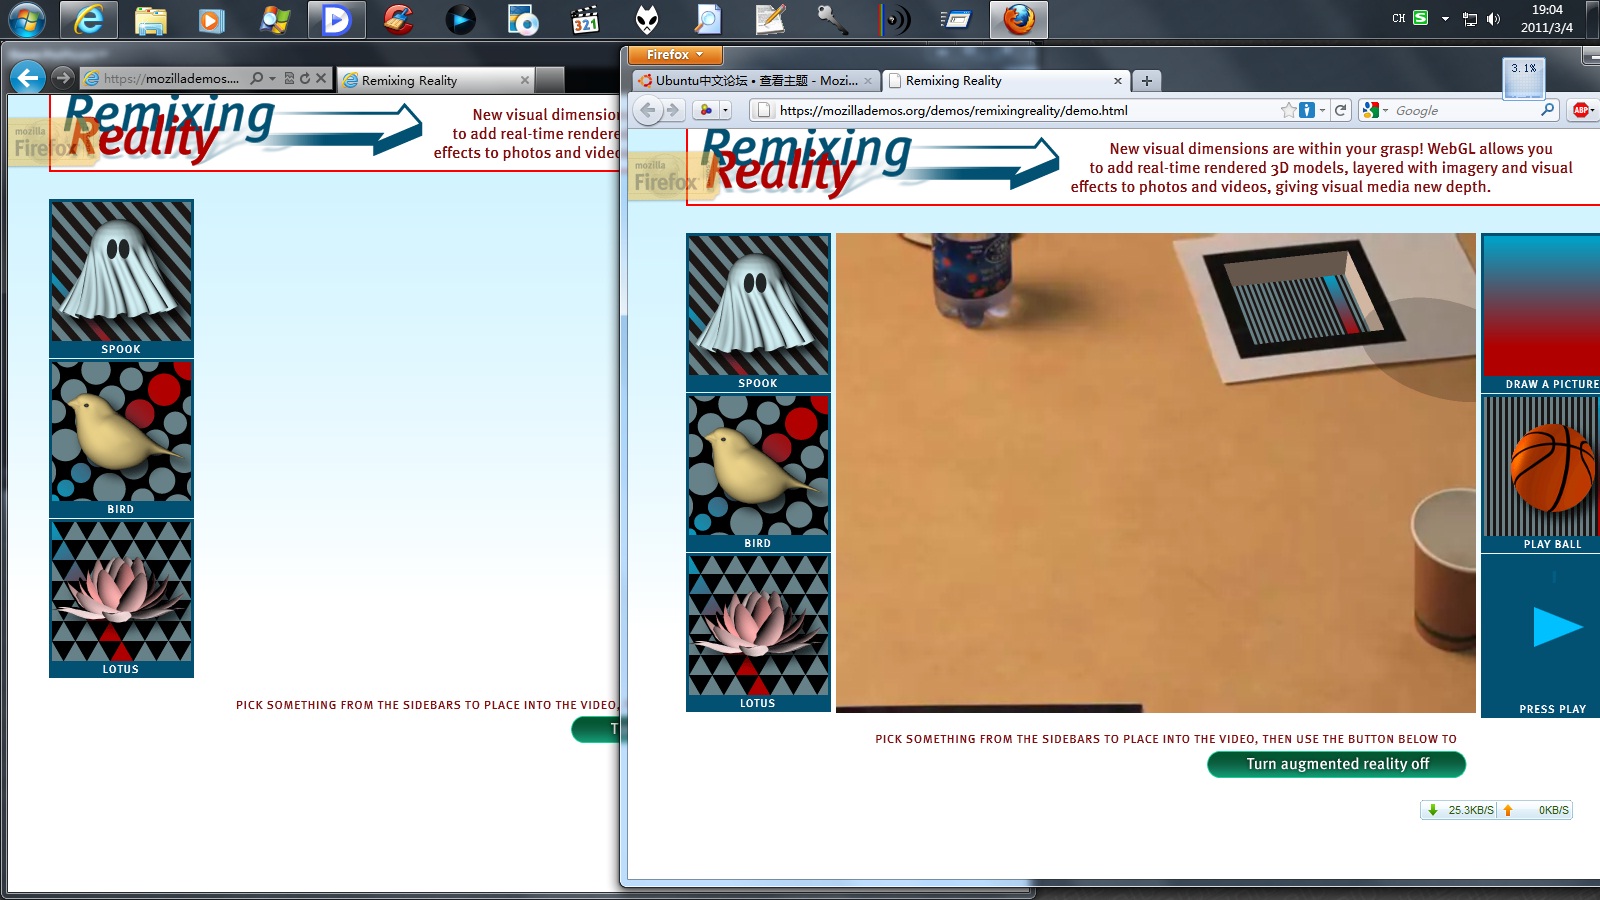Refresh the page in Internet Explorer
This screenshot has width=1600, height=900.
(x=305, y=78)
